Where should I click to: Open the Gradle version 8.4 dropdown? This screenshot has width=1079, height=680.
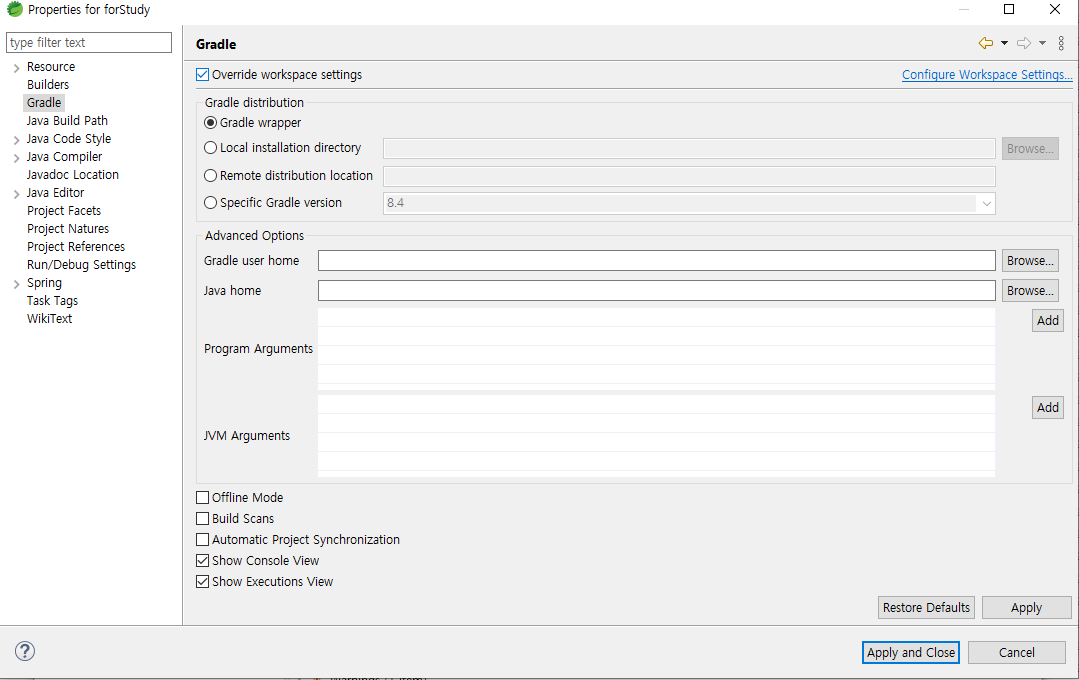tap(986, 203)
